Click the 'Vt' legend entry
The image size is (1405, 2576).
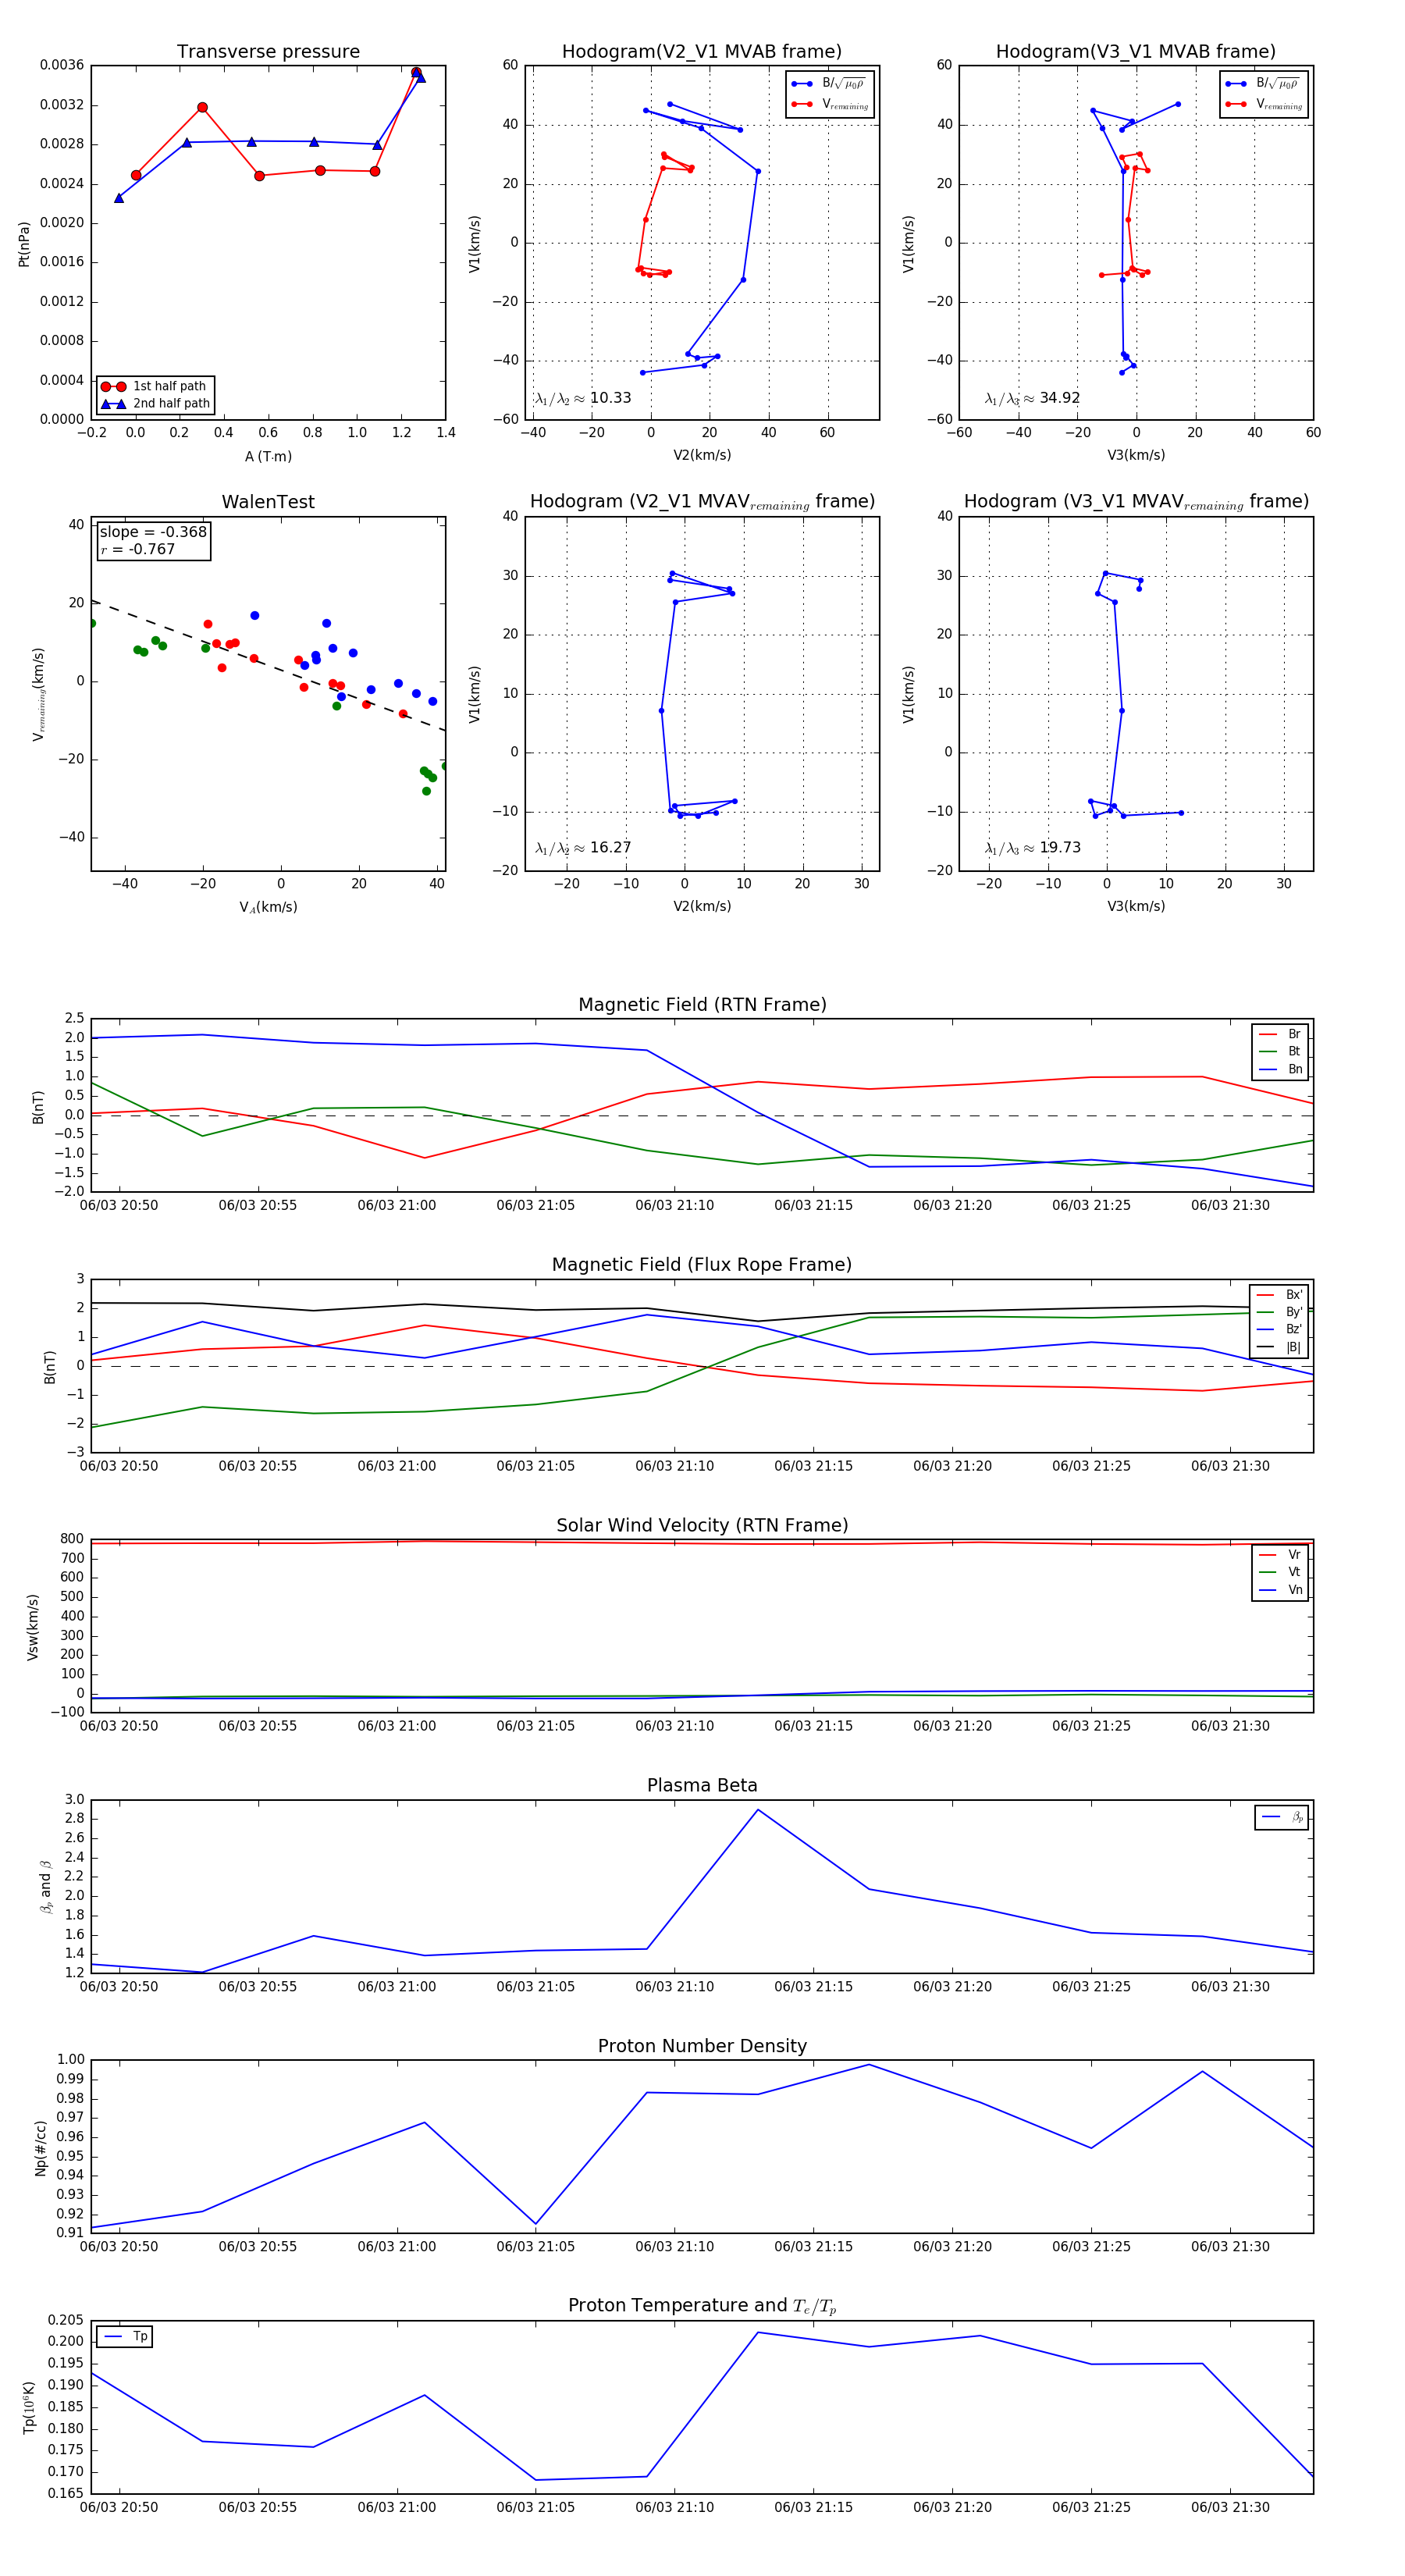click(x=1280, y=1572)
